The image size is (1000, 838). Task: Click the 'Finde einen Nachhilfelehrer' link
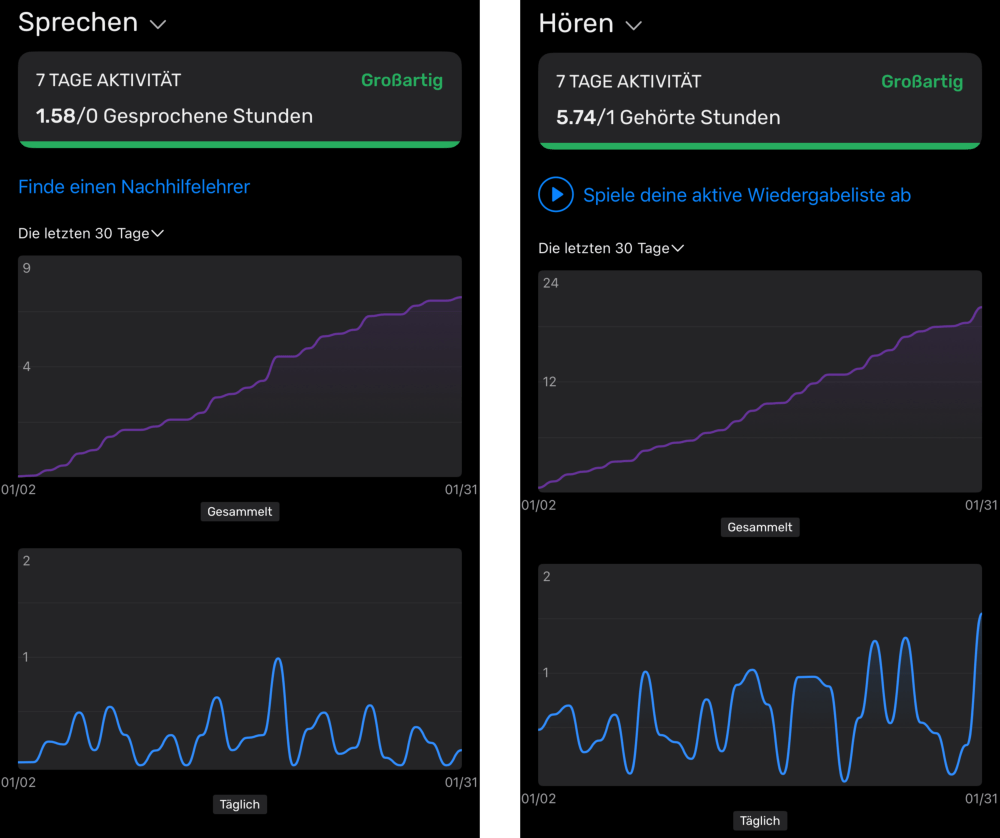point(134,187)
